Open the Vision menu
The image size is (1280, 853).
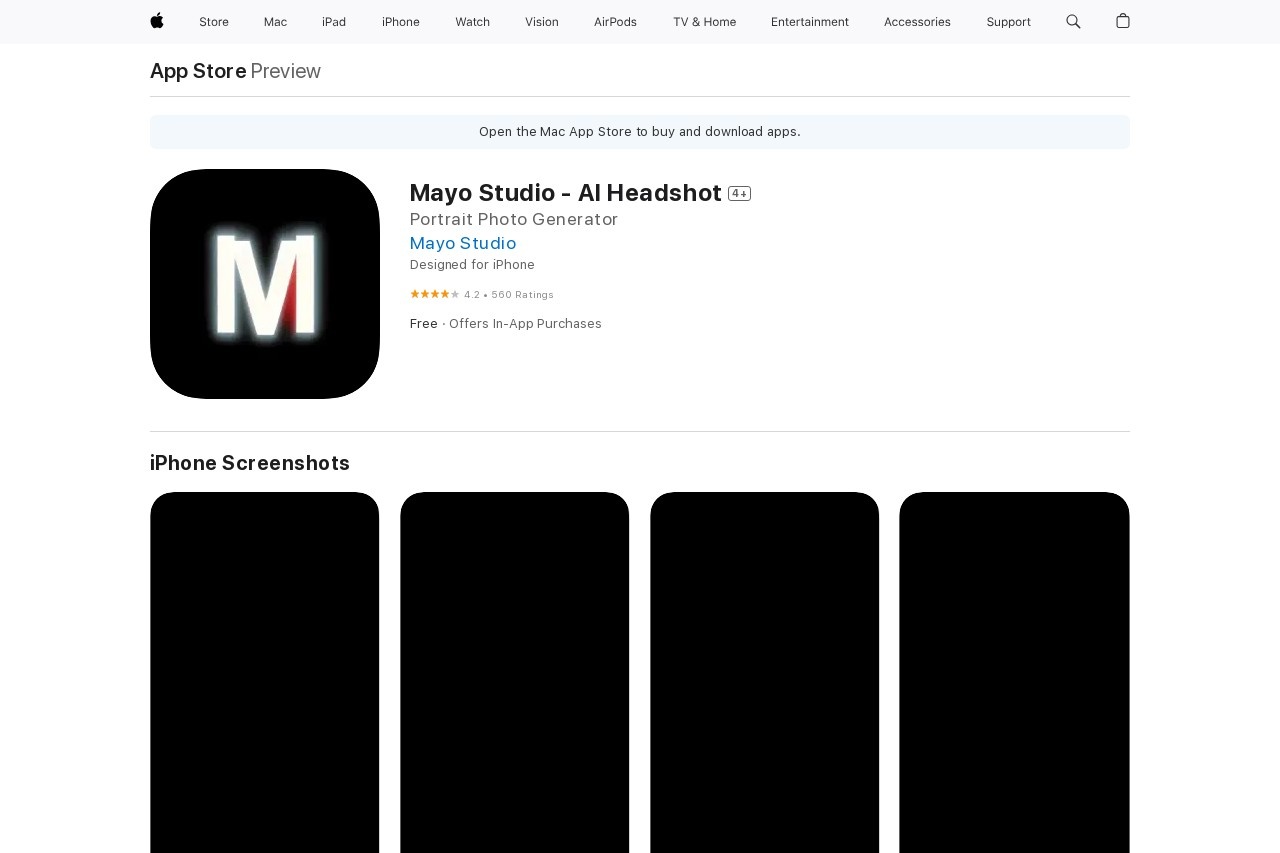[x=542, y=22]
